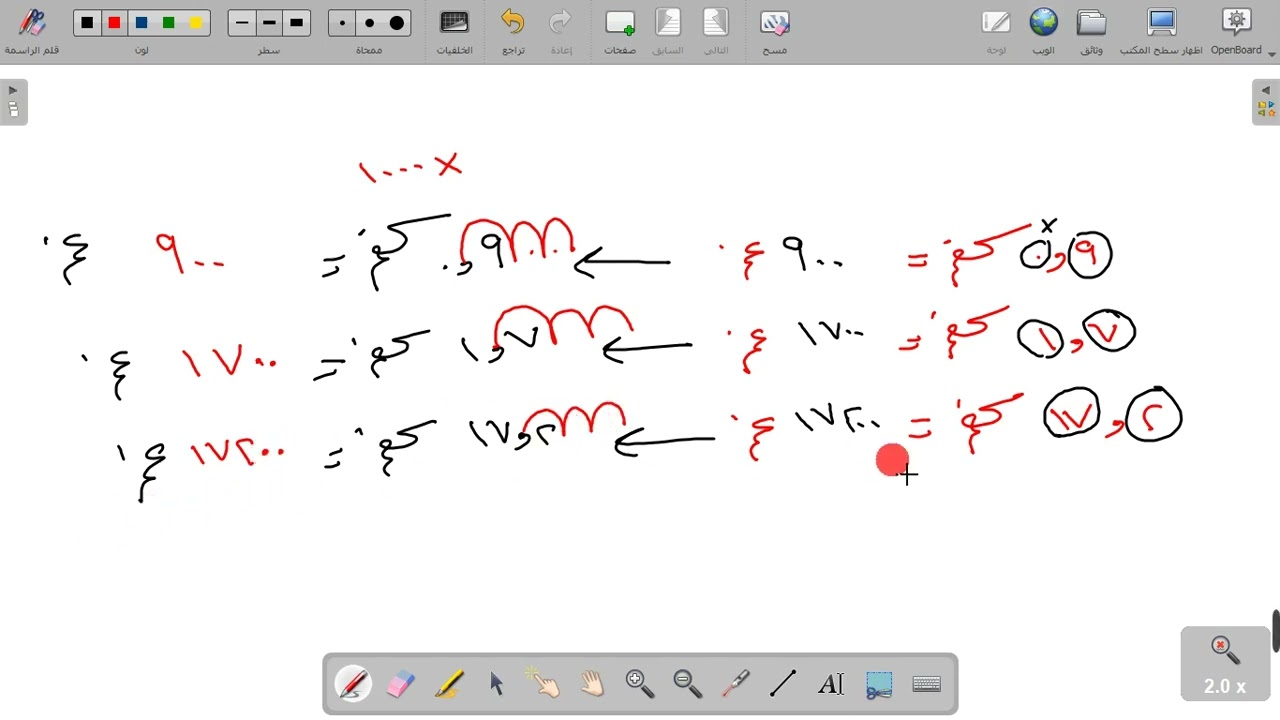Choose the text AI tool
Screen dimensions: 1280x720
[831, 684]
